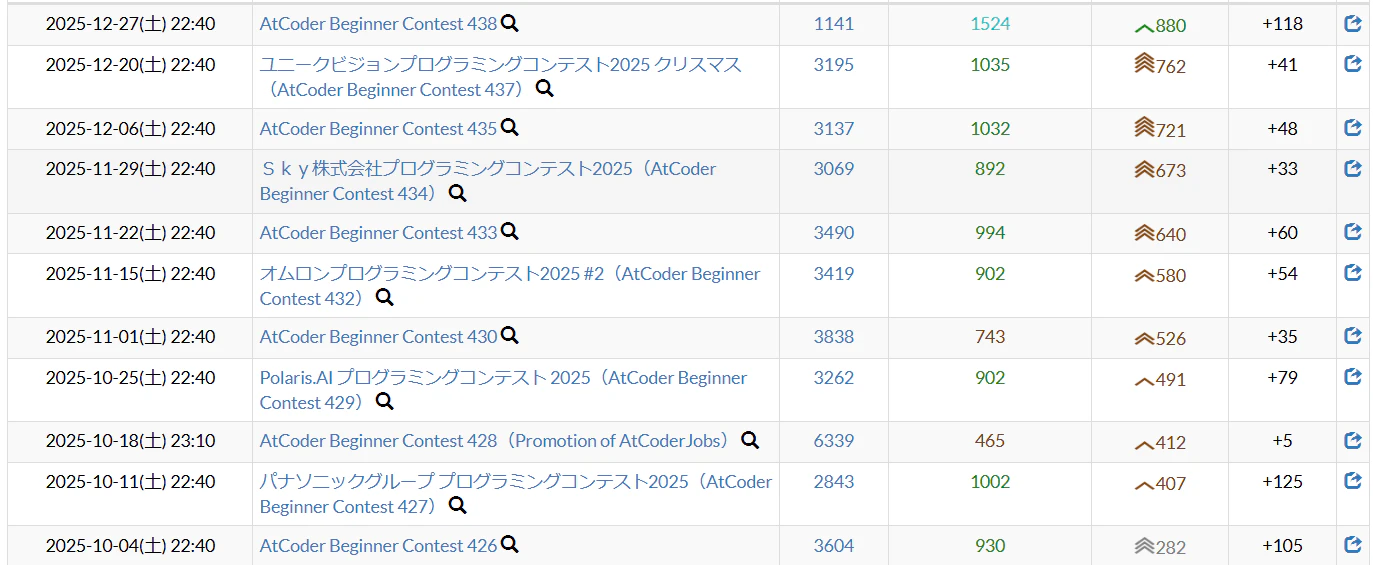Share the result beside +35
Viewport: 1373px width, 565px height.
point(1353,336)
